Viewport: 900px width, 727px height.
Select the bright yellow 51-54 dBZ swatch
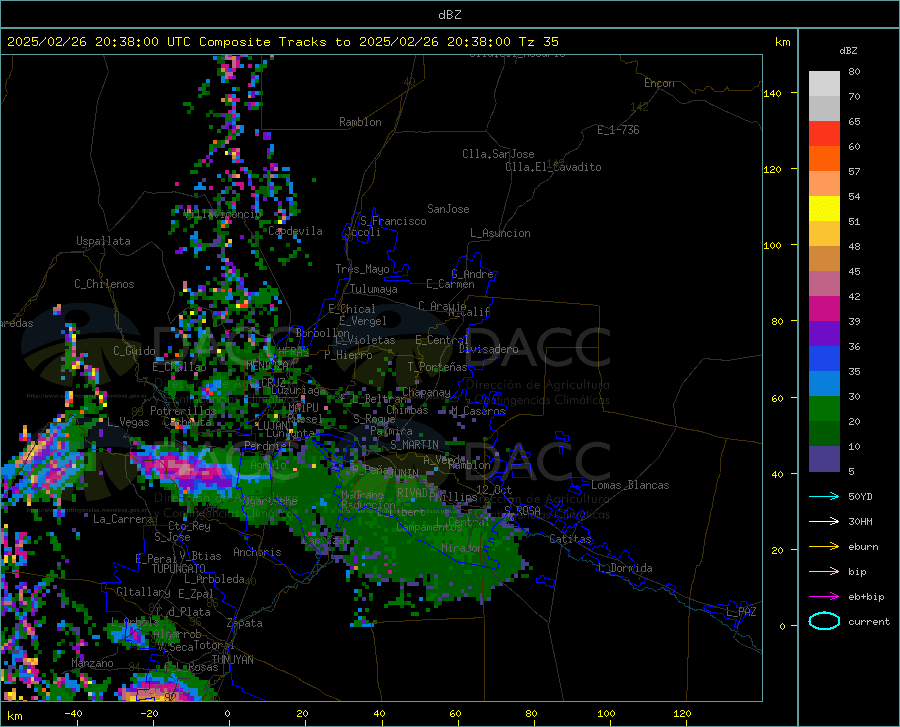[x=824, y=209]
